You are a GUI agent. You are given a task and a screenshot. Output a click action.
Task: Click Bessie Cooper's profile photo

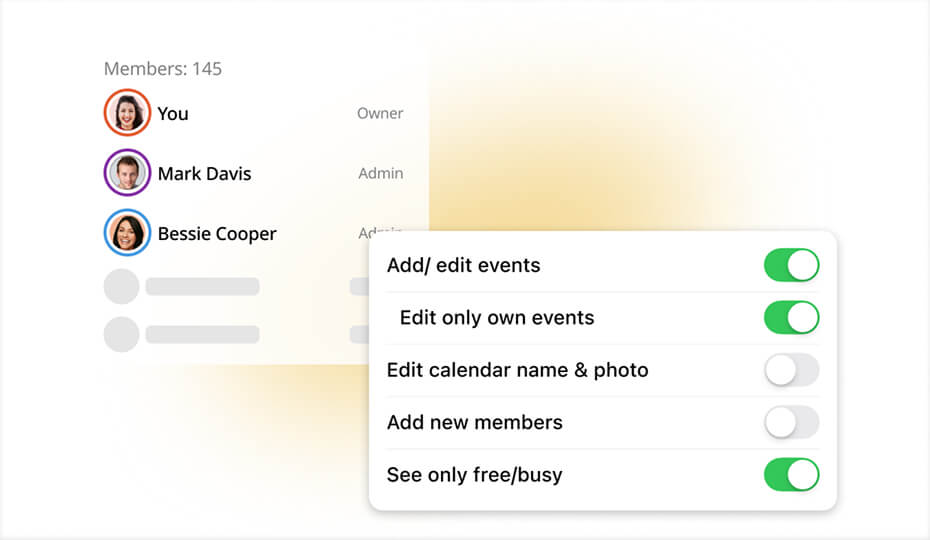(x=127, y=233)
